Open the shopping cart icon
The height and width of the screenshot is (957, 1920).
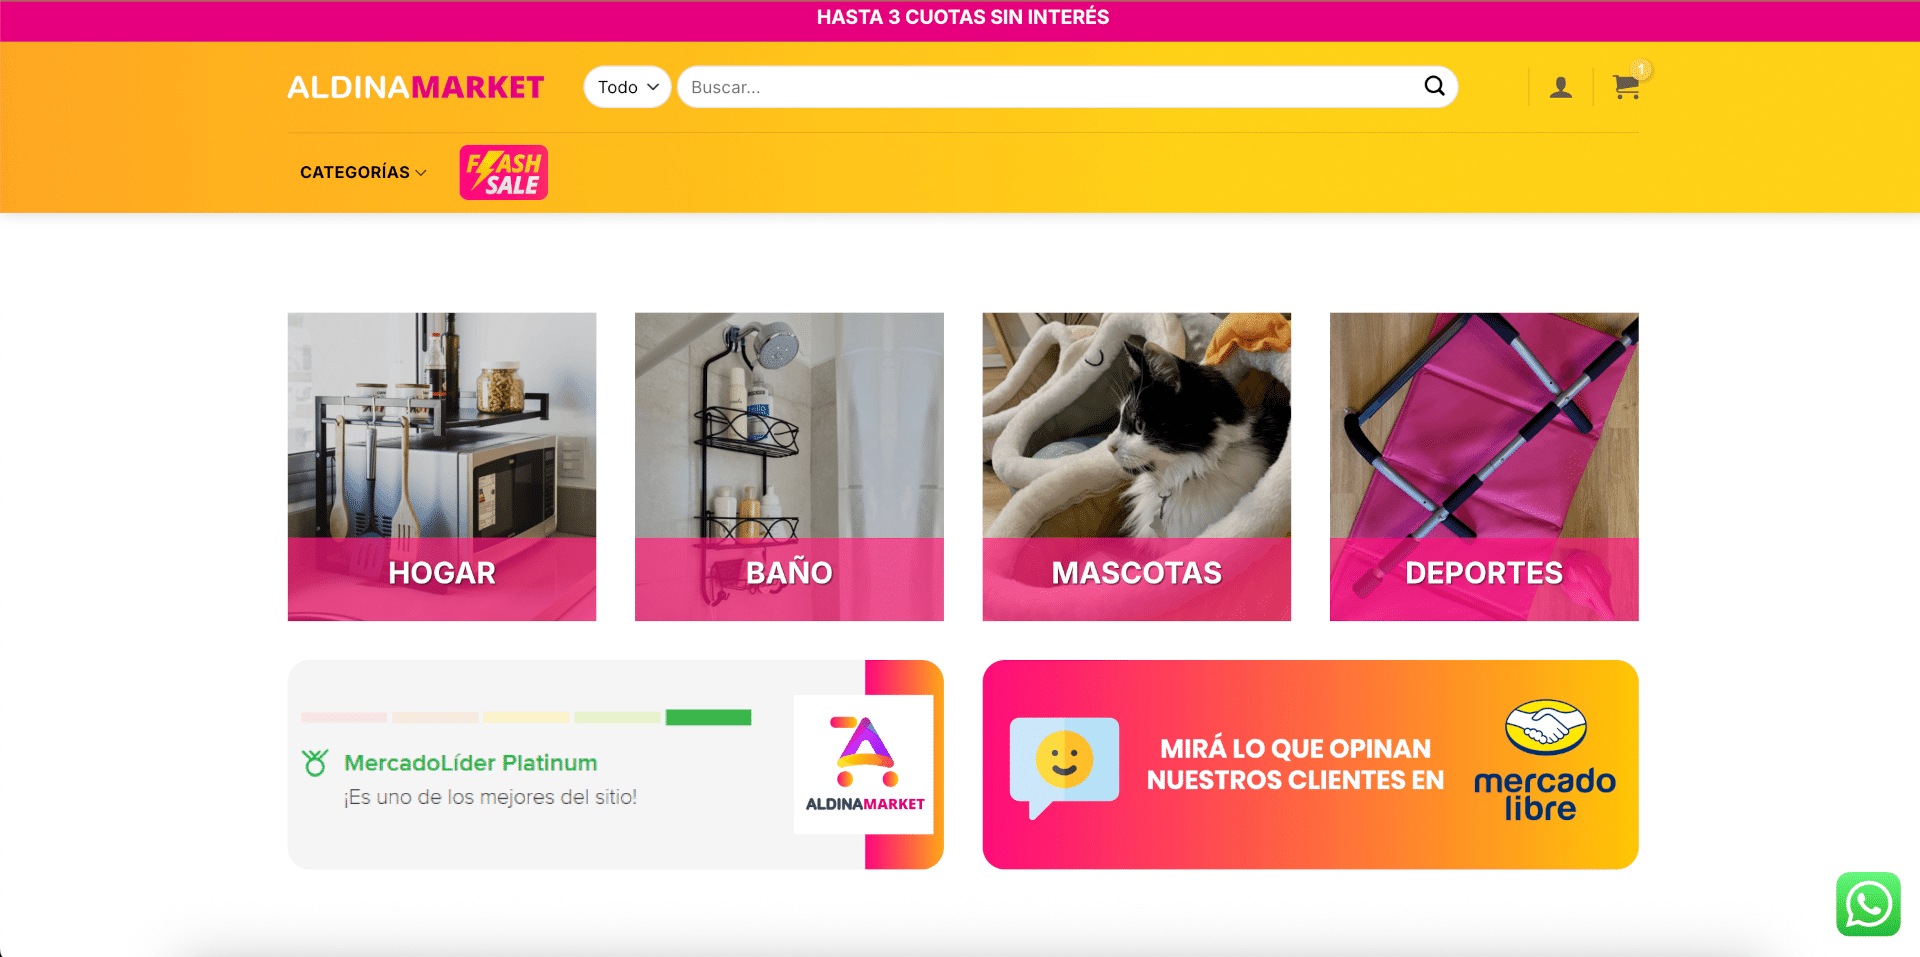point(1626,87)
